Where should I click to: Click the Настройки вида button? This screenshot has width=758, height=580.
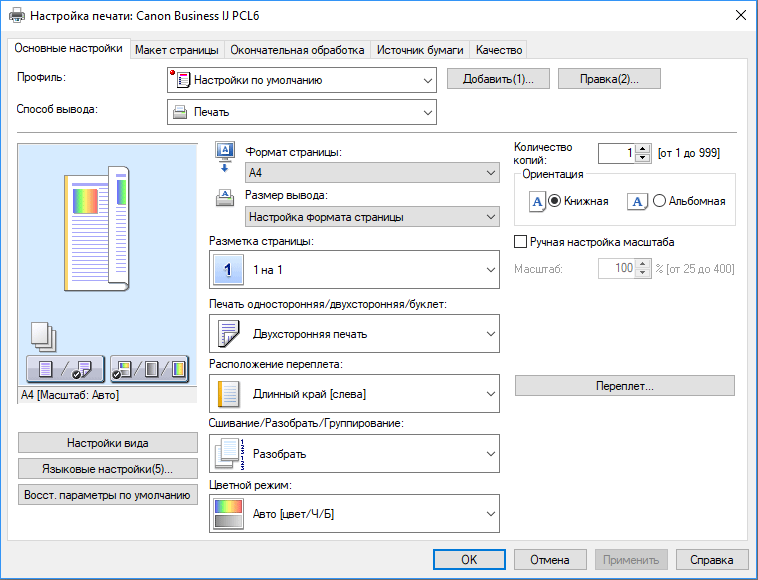(108, 443)
